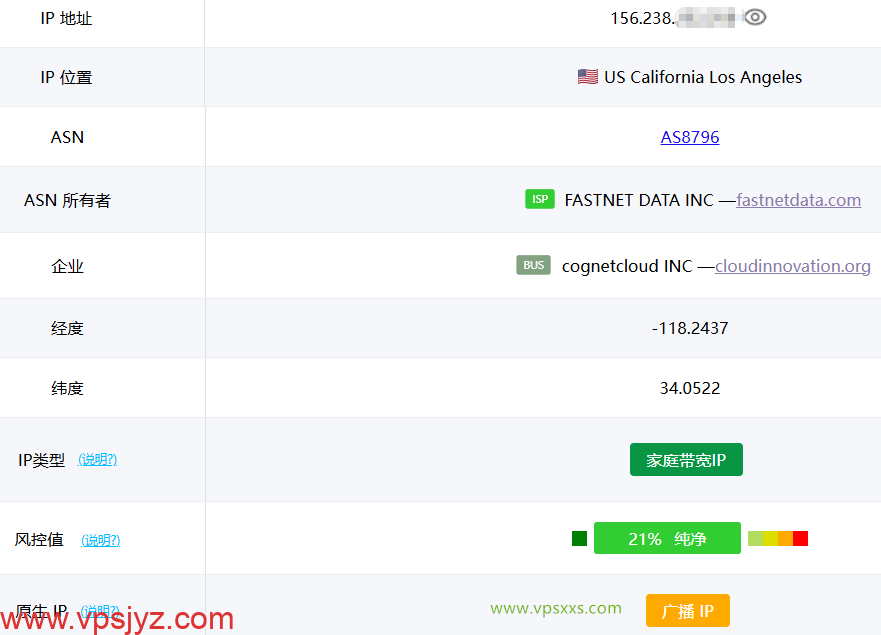Image resolution: width=881 pixels, height=635 pixels.
Task: Click the 21% 纯净 risk score bar
Action: click(x=667, y=538)
